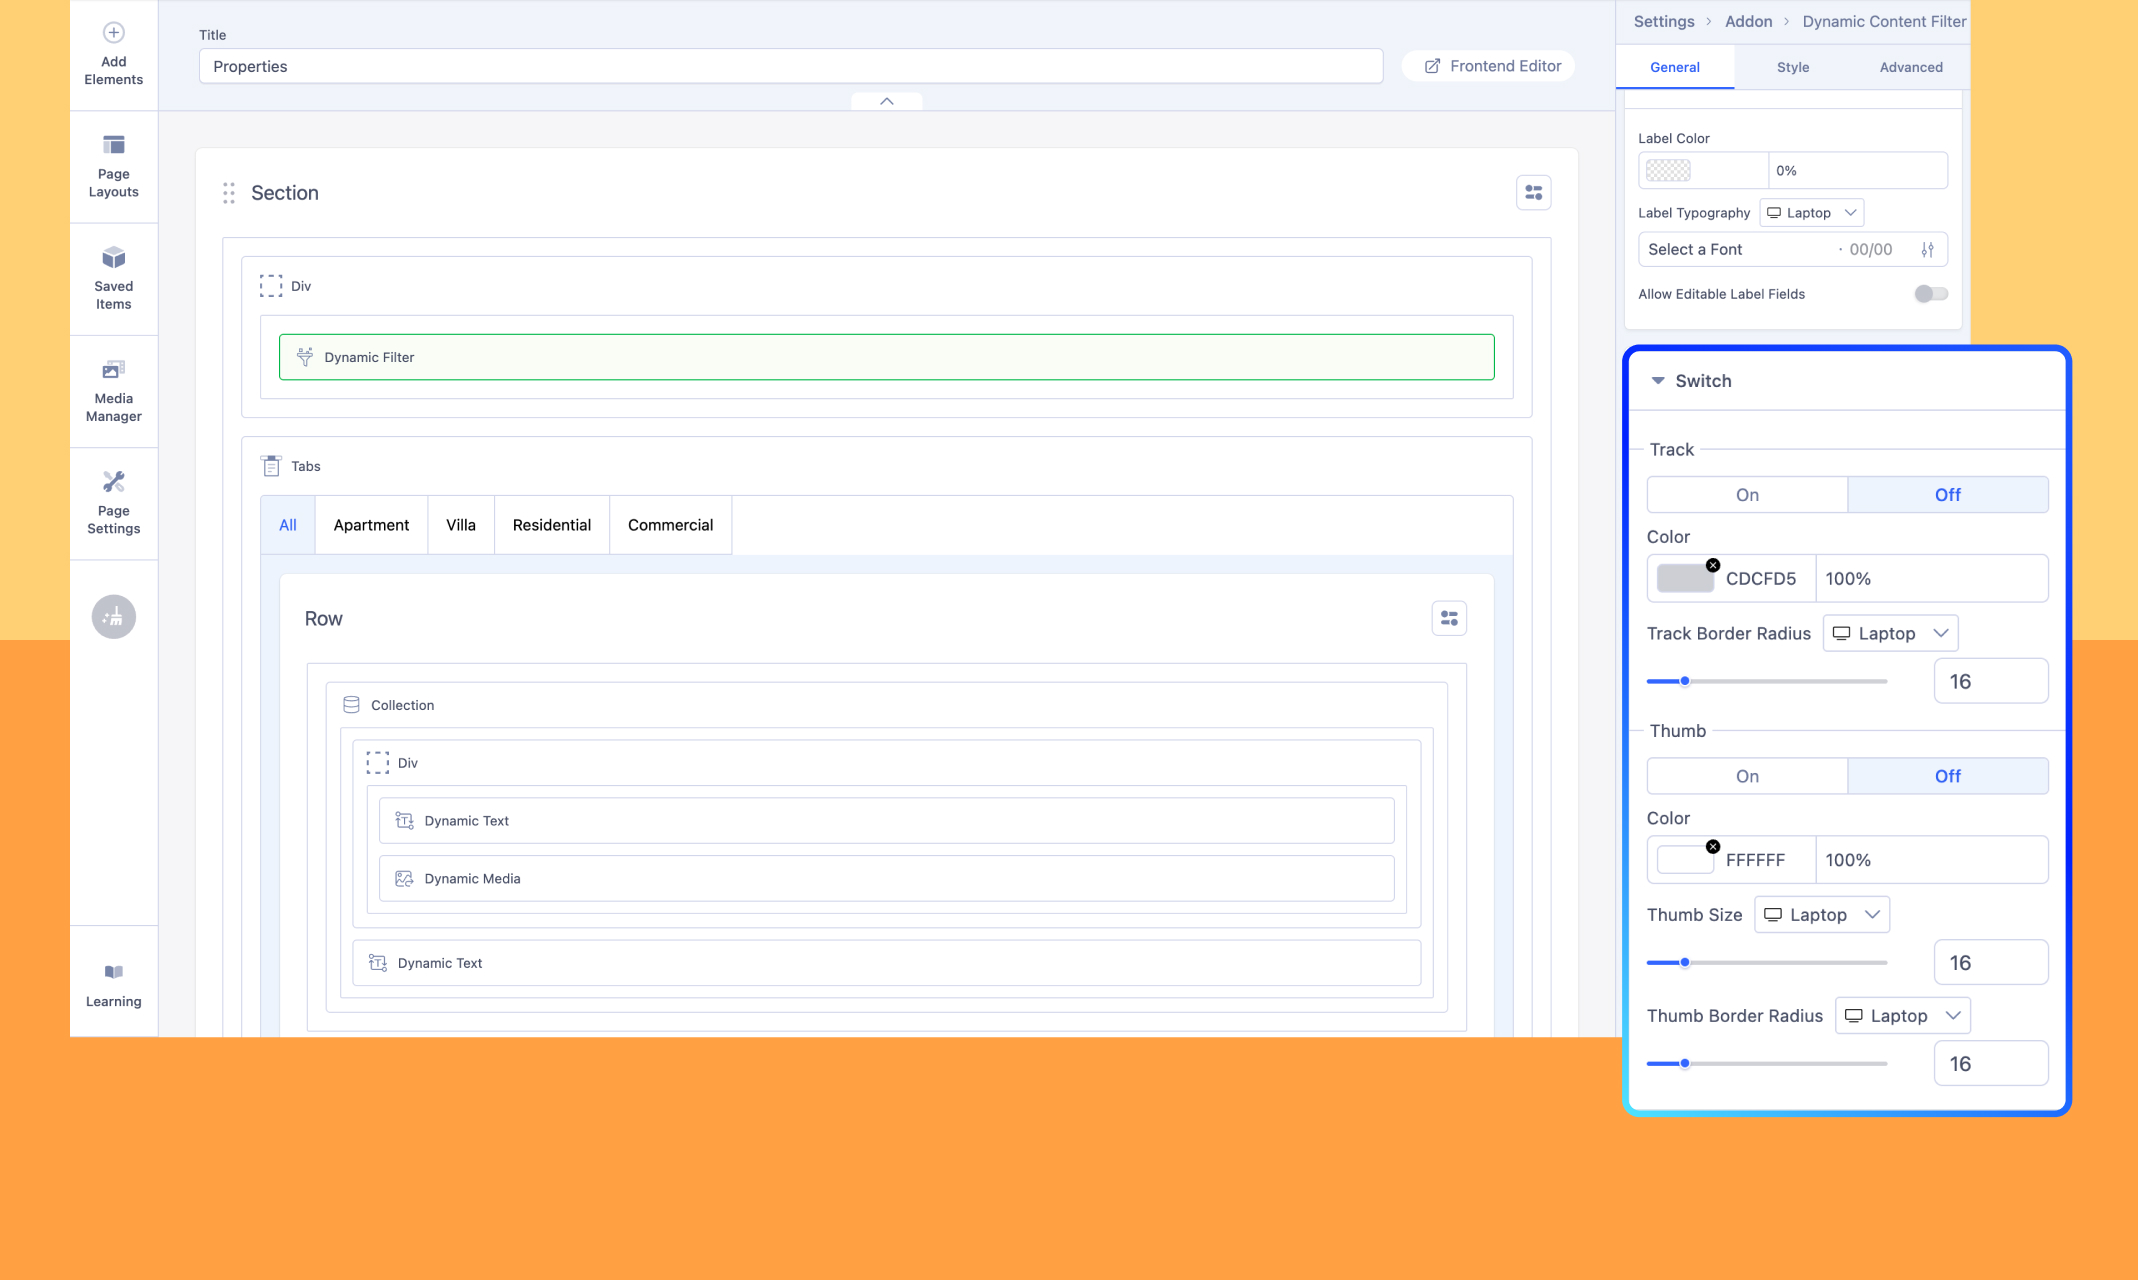Open Page Settings tools icon
2138x1280 pixels.
[x=113, y=483]
